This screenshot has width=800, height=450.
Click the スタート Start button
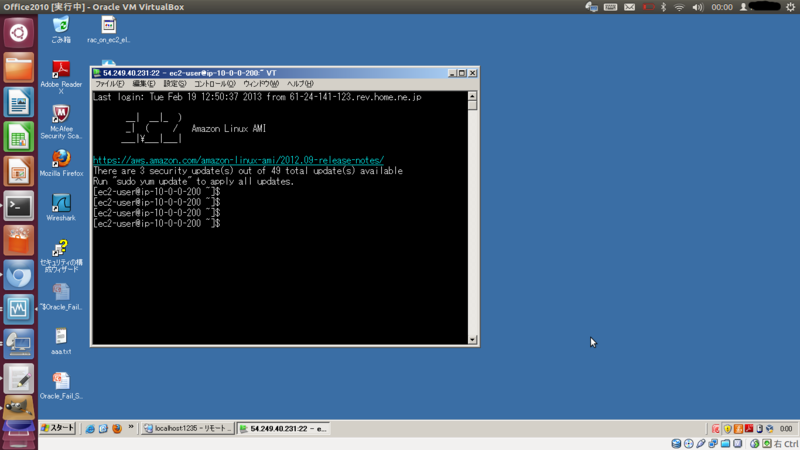tap(57, 428)
